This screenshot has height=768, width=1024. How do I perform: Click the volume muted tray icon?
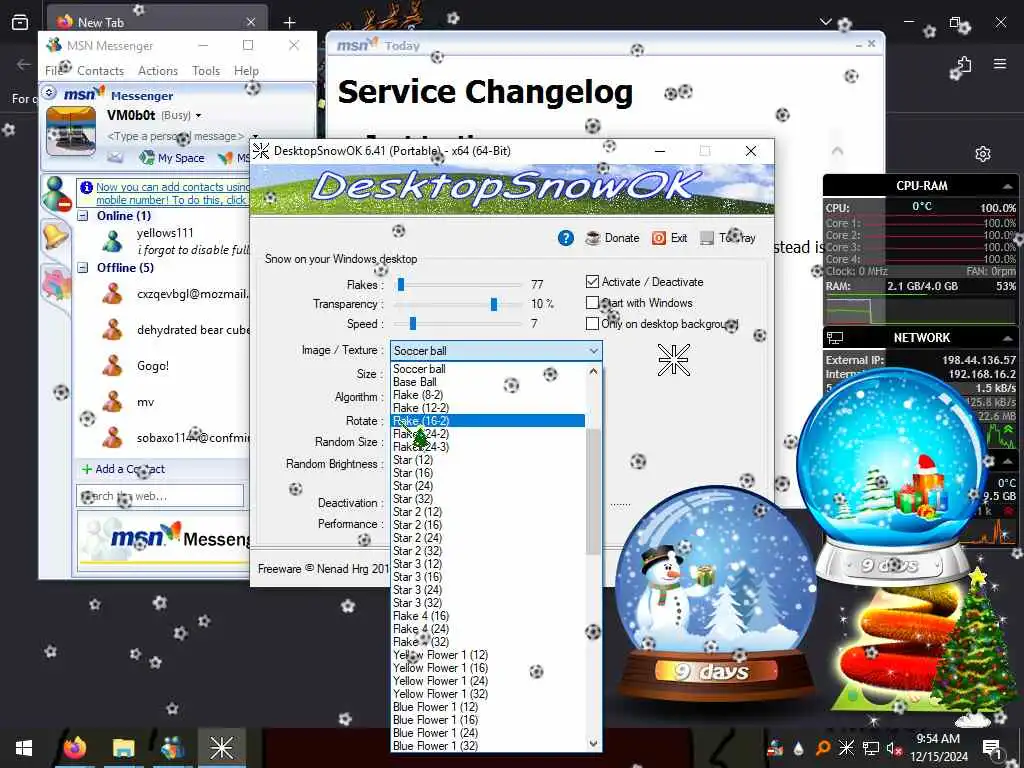[893, 748]
